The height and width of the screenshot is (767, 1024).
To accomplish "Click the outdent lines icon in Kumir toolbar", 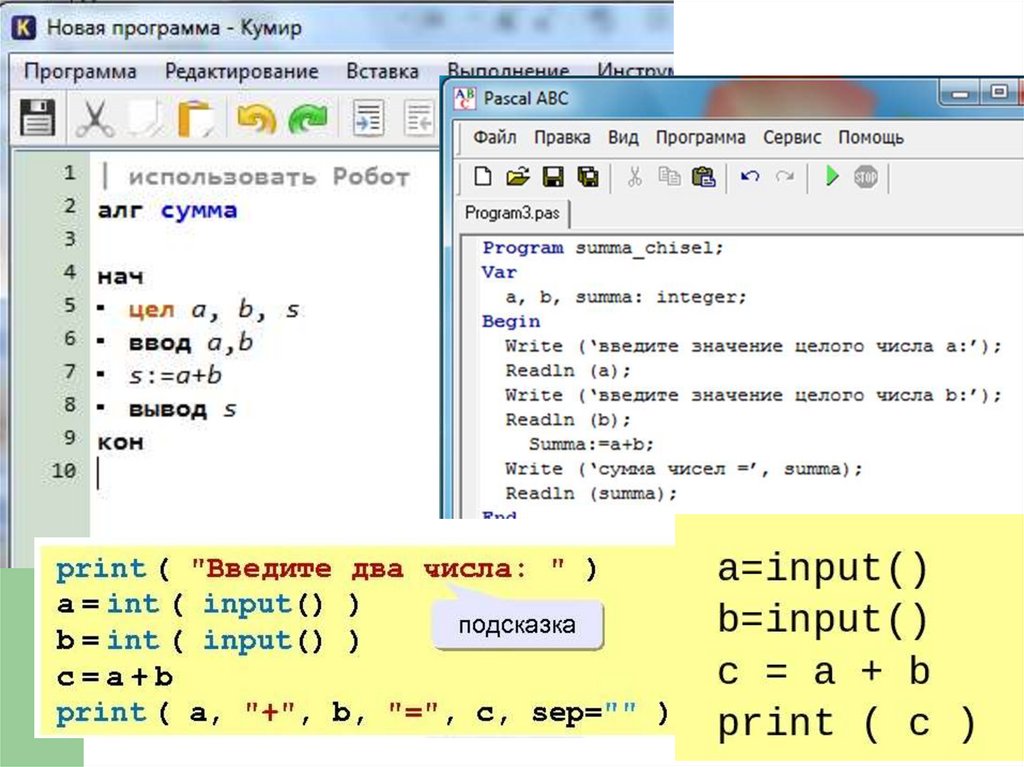I will coord(419,118).
